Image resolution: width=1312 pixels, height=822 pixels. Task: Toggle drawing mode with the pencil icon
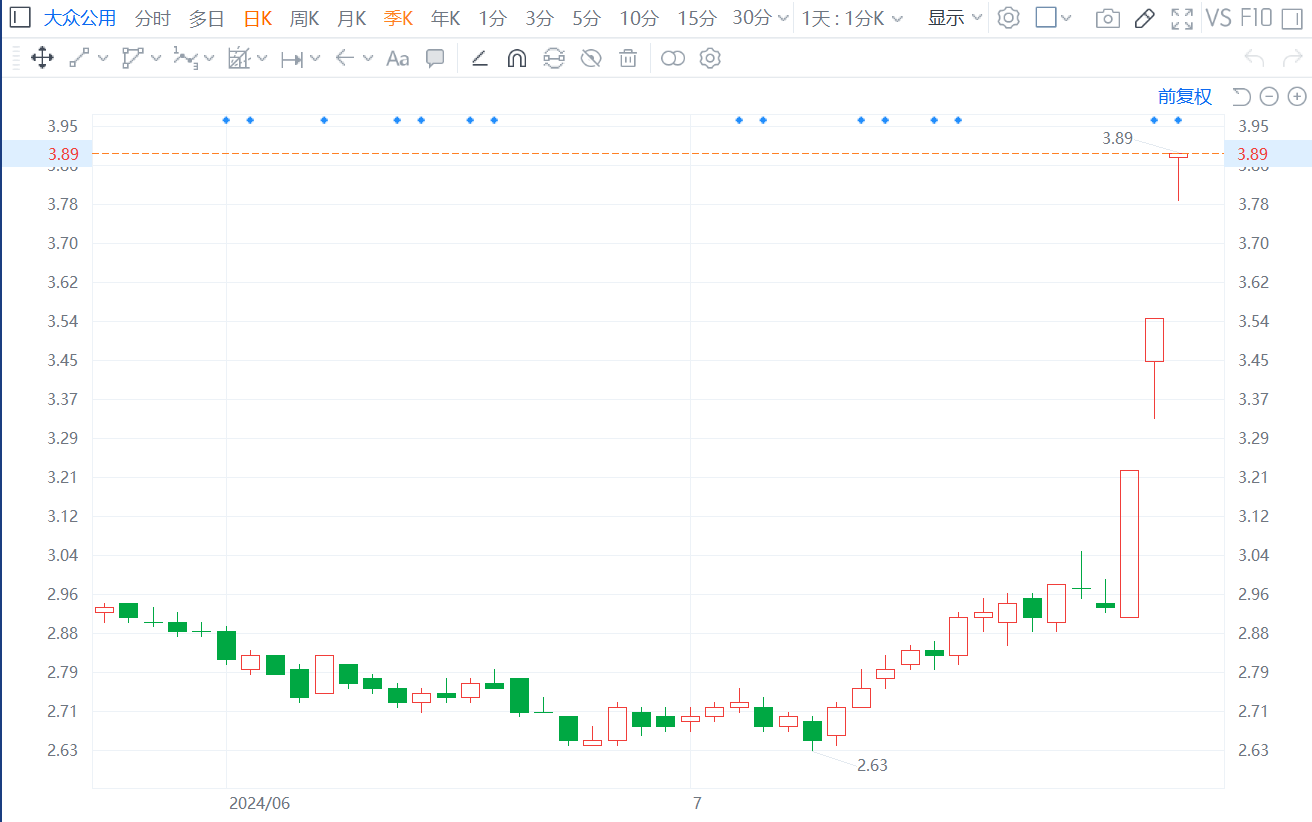pyautogui.click(x=1145, y=17)
